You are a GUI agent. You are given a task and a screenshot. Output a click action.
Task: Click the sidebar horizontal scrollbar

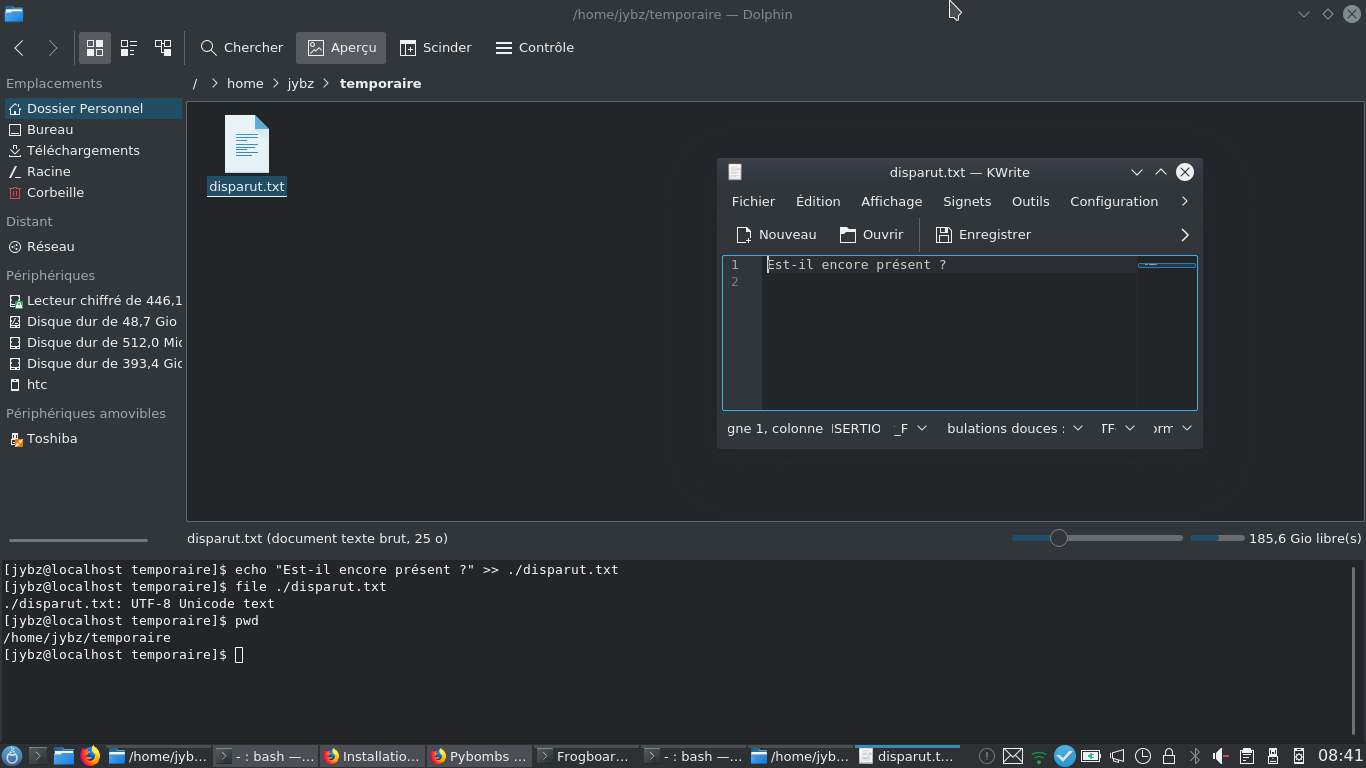coord(78,540)
